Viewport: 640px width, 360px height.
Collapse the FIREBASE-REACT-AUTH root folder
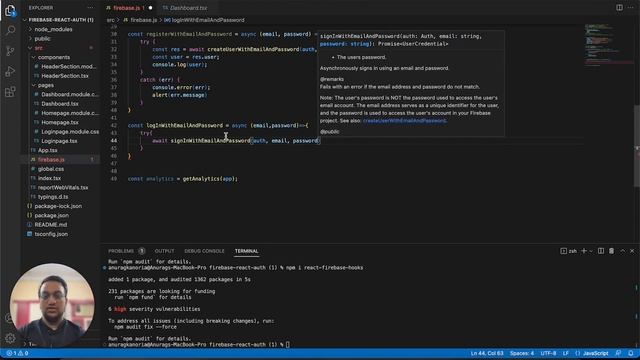tap(60, 20)
